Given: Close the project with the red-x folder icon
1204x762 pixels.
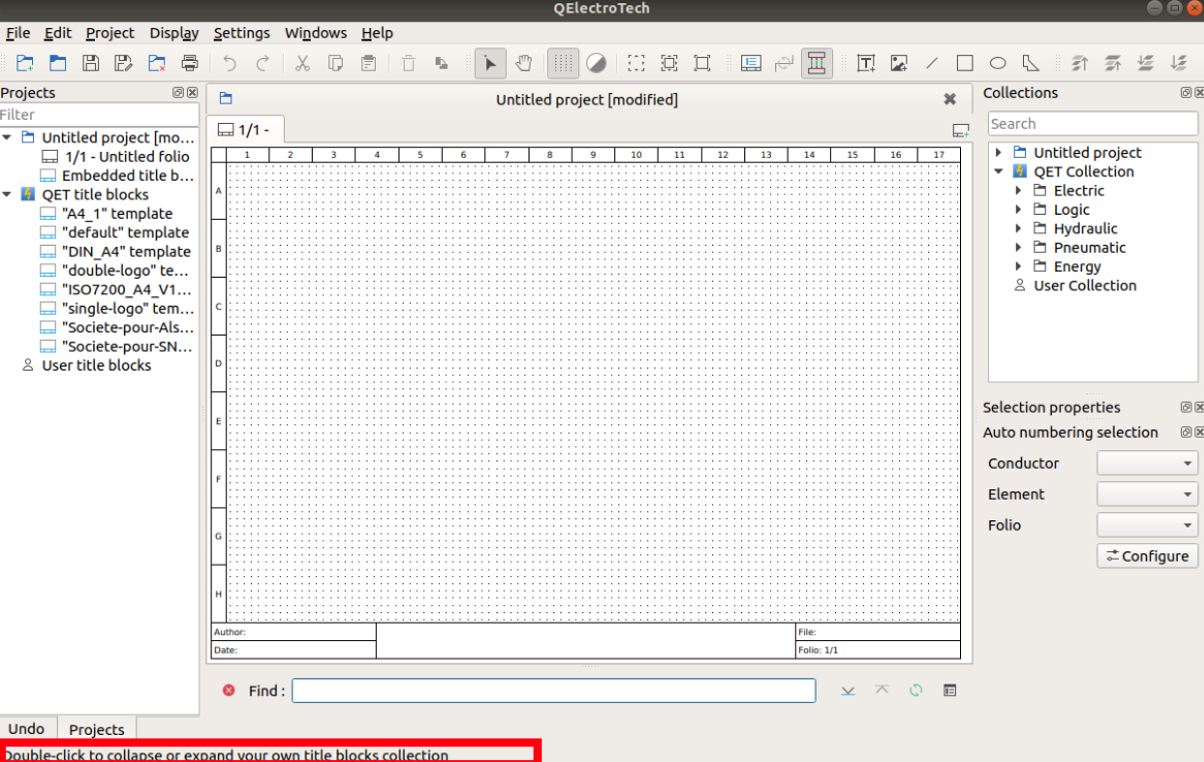Looking at the screenshot, I should tap(157, 63).
